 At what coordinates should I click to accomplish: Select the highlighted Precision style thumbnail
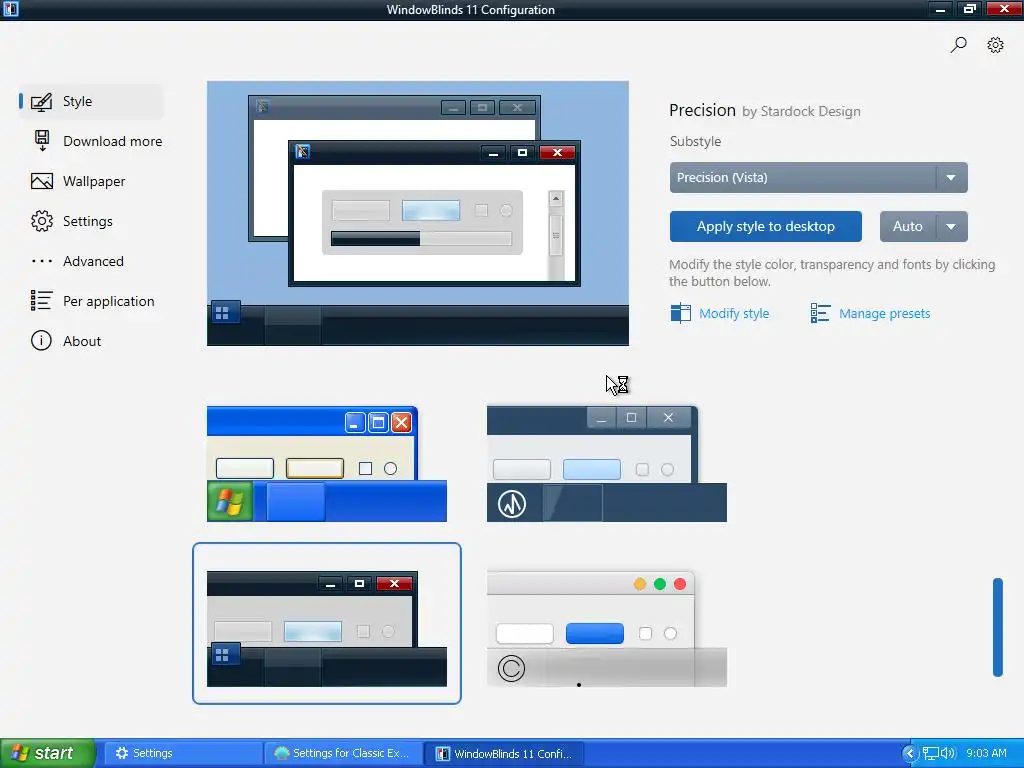tap(327, 624)
